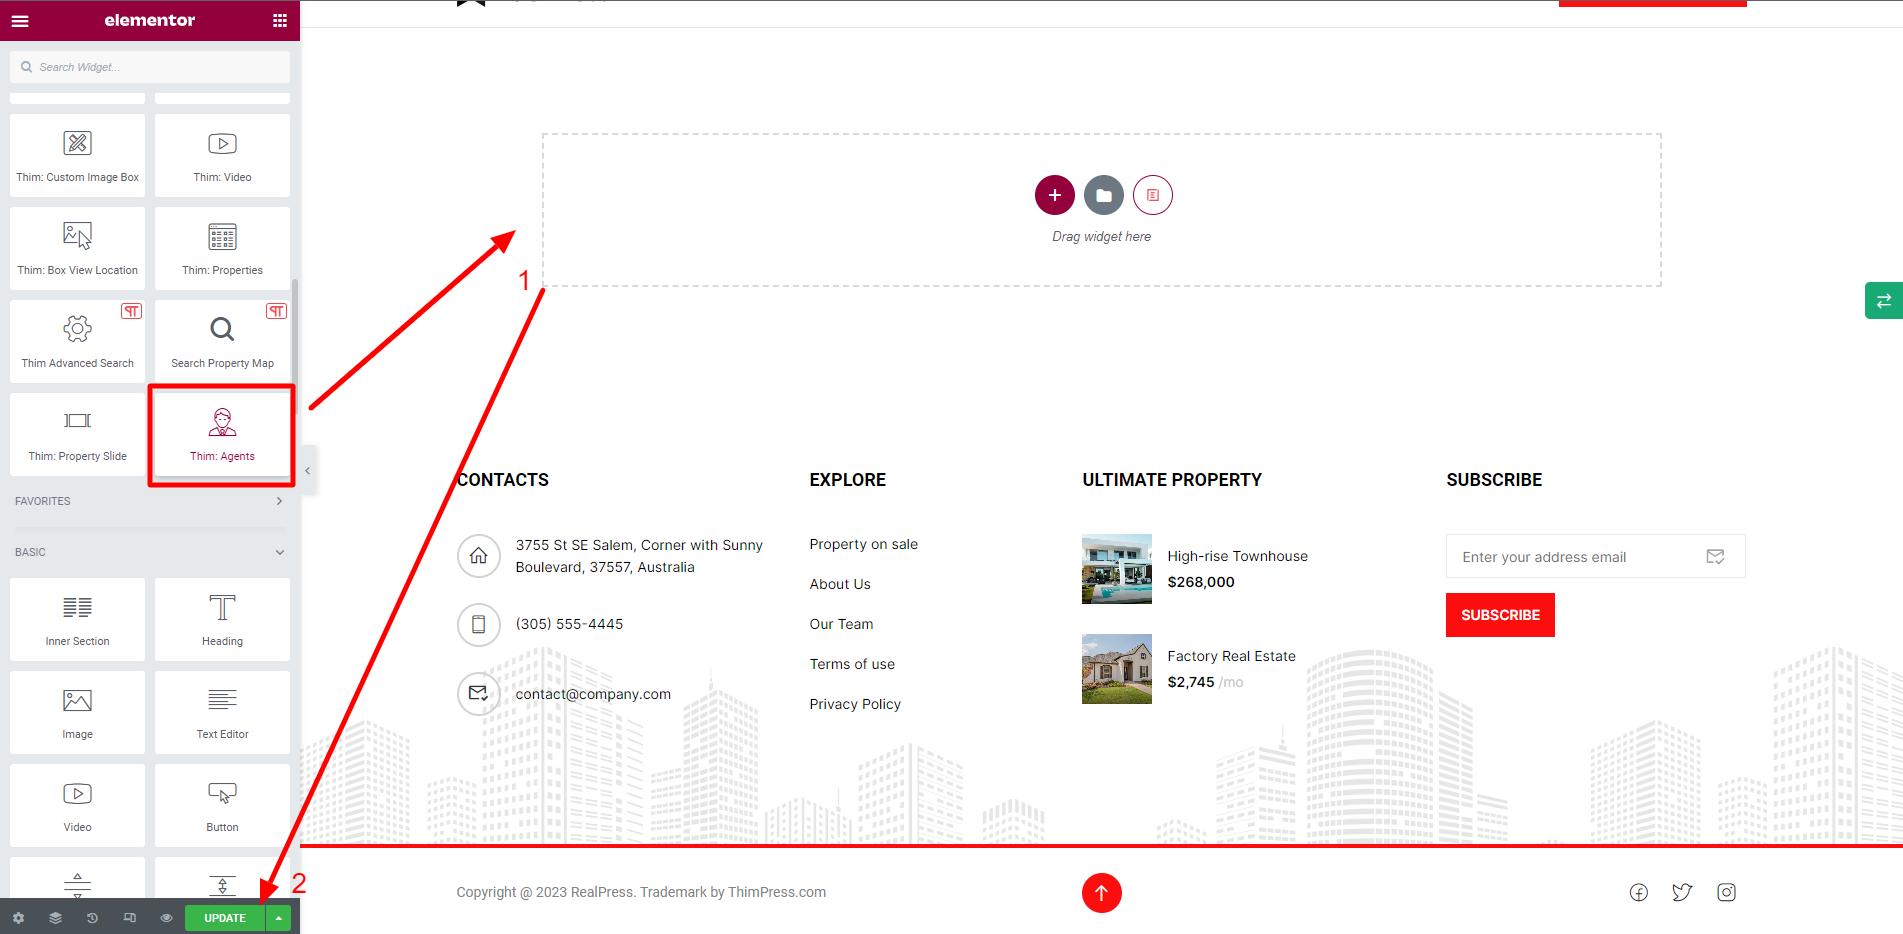Select the Thim: Video widget

point(222,155)
